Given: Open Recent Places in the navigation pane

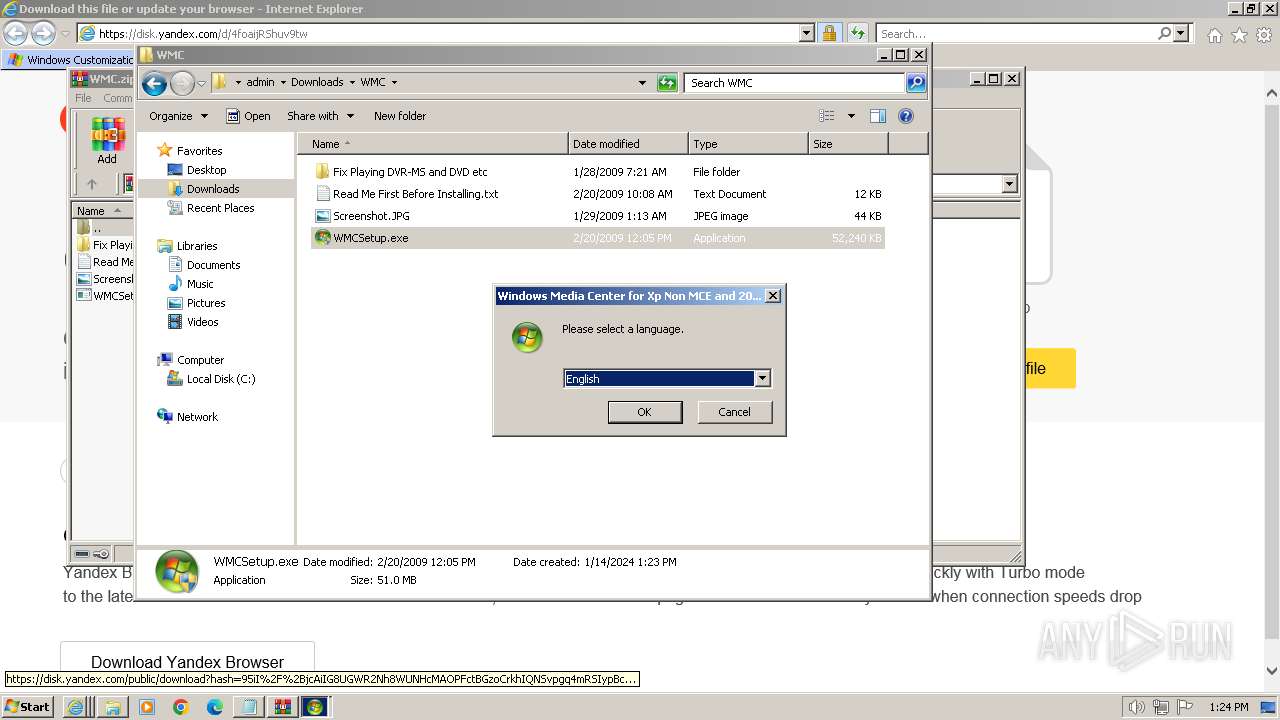Looking at the screenshot, I should click(x=220, y=208).
